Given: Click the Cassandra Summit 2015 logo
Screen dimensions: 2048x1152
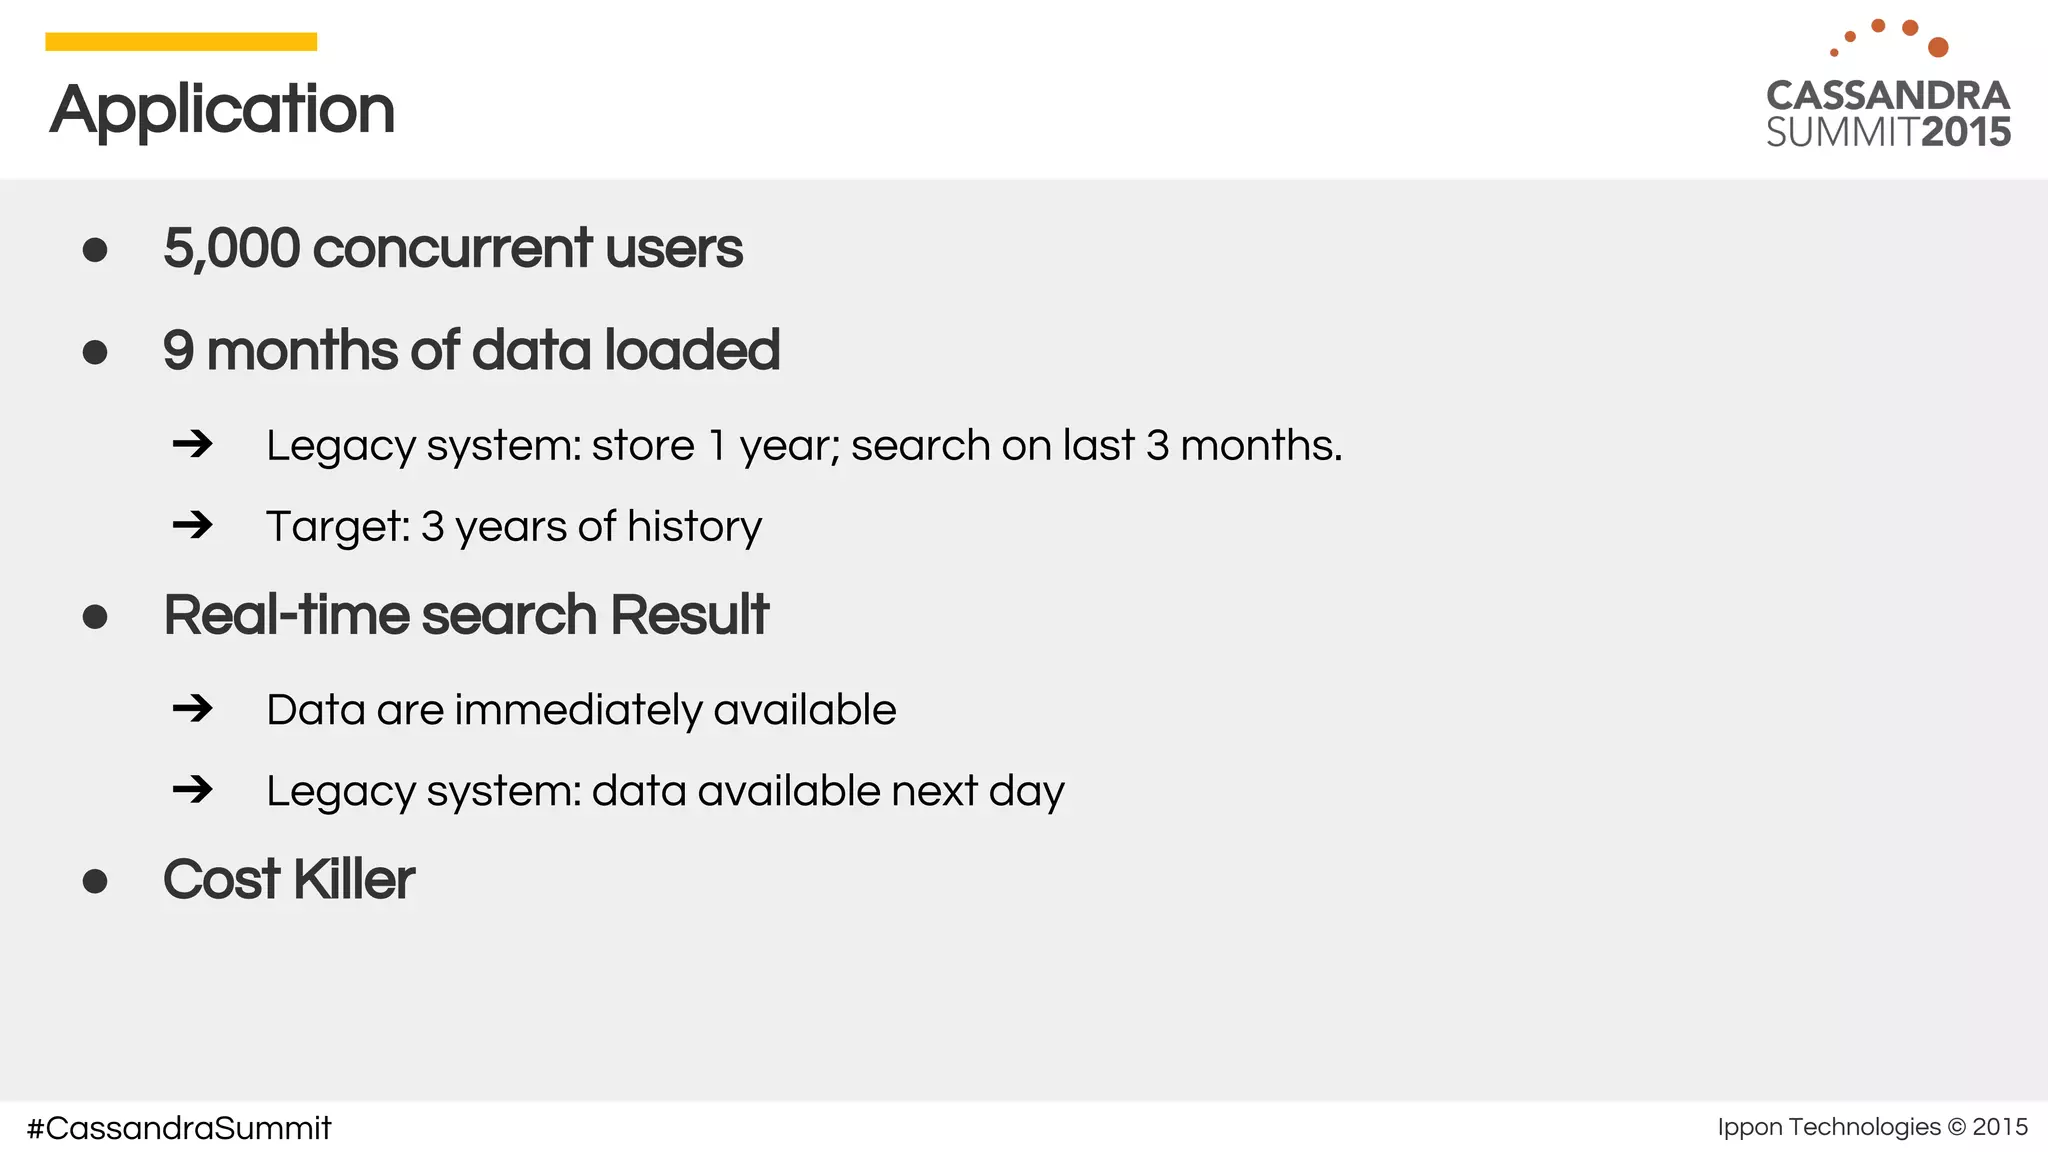Looking at the screenshot, I should (1887, 114).
